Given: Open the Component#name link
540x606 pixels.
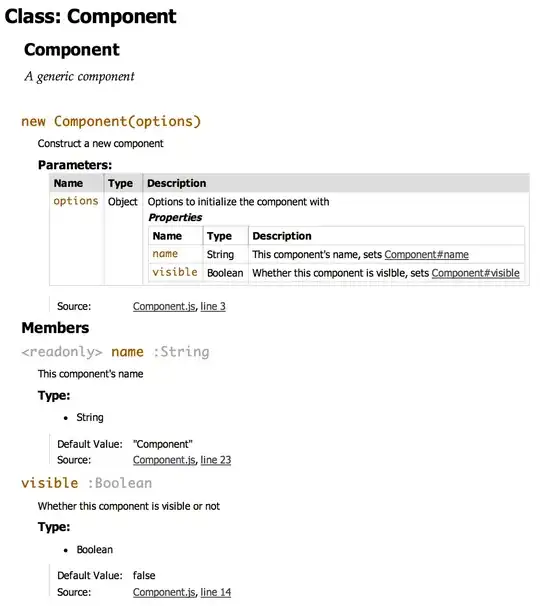Looking at the screenshot, I should [x=426, y=255].
